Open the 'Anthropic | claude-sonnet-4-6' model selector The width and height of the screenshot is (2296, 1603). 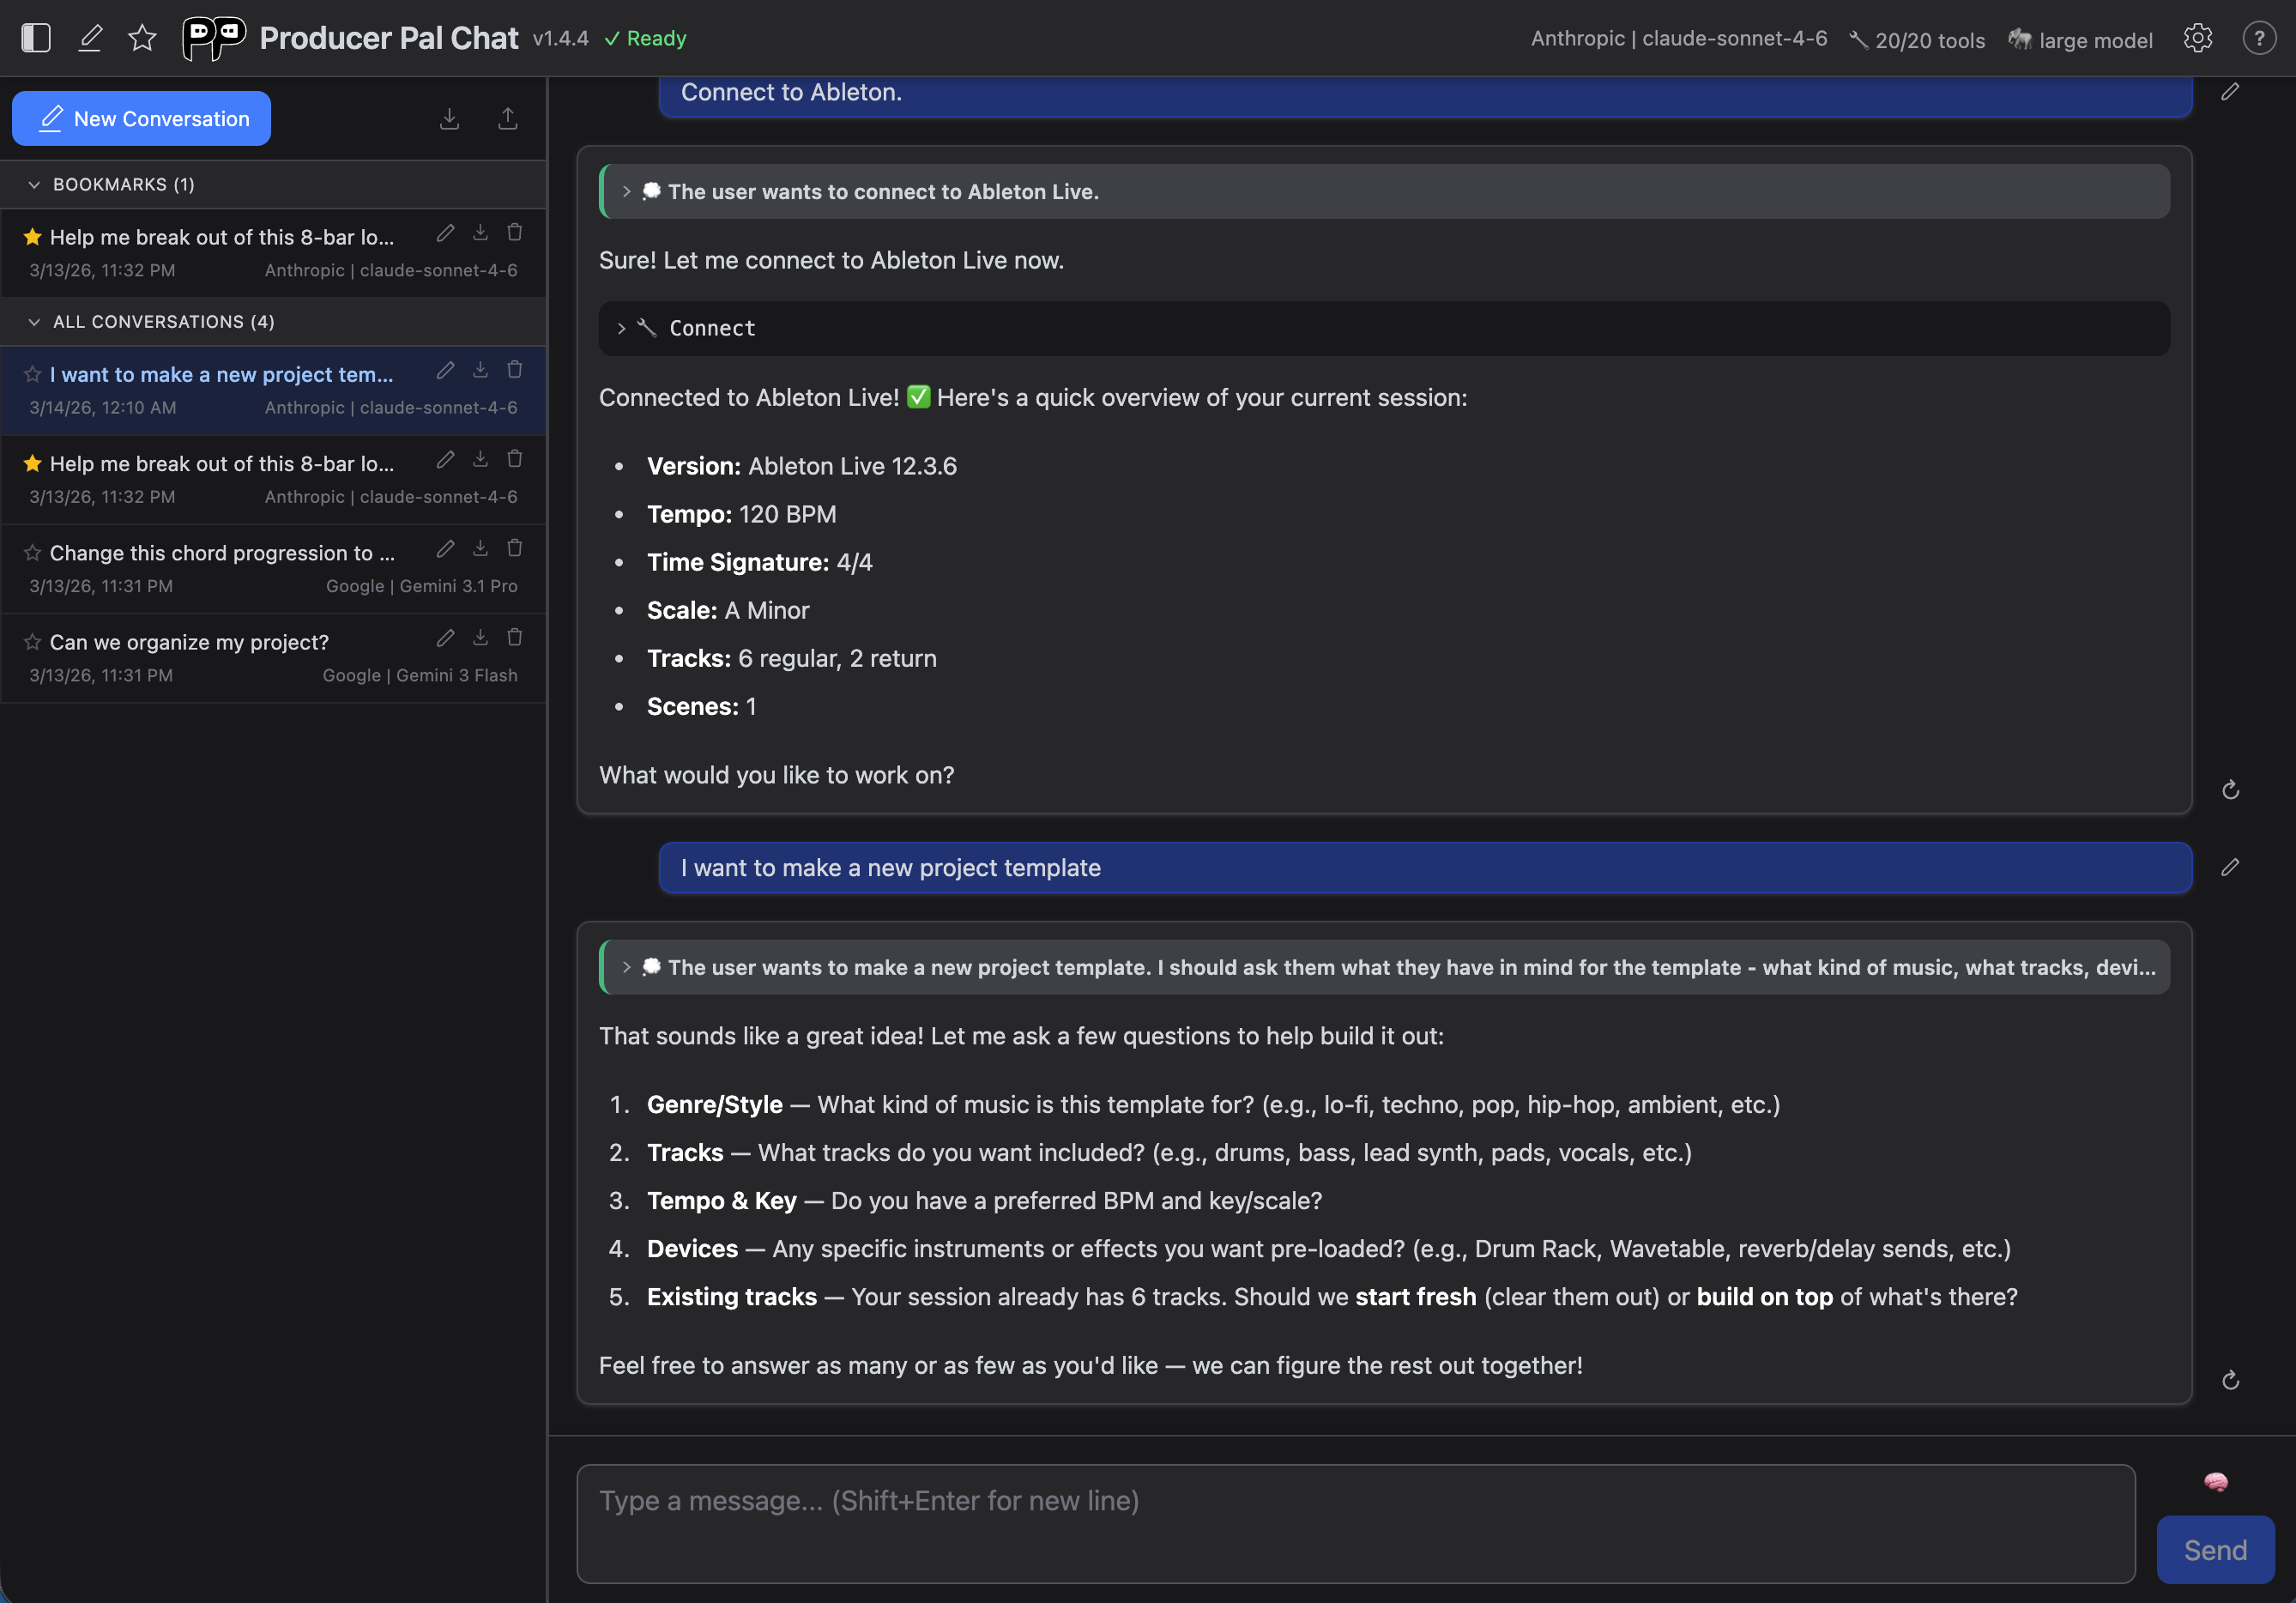point(1678,39)
